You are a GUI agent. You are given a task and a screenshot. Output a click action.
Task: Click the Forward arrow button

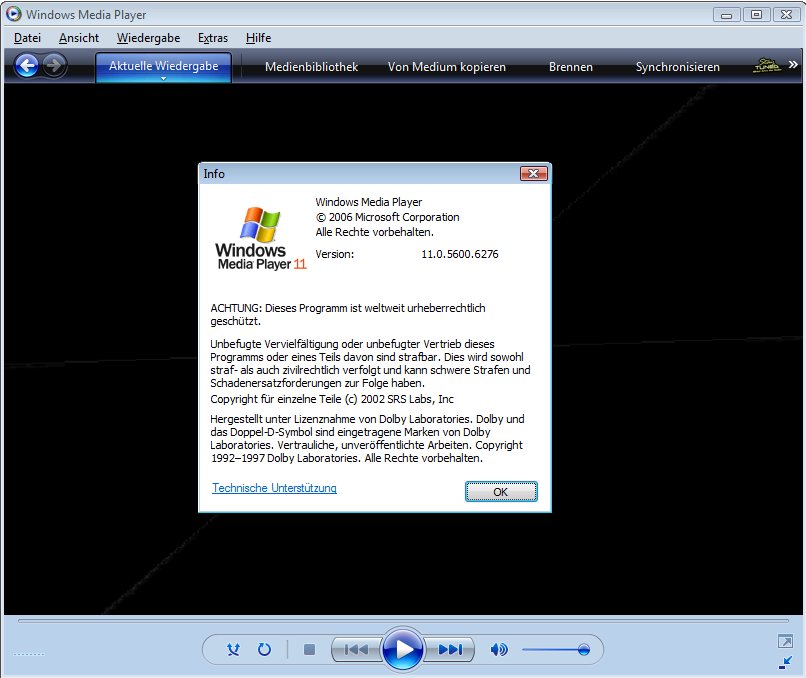54,66
